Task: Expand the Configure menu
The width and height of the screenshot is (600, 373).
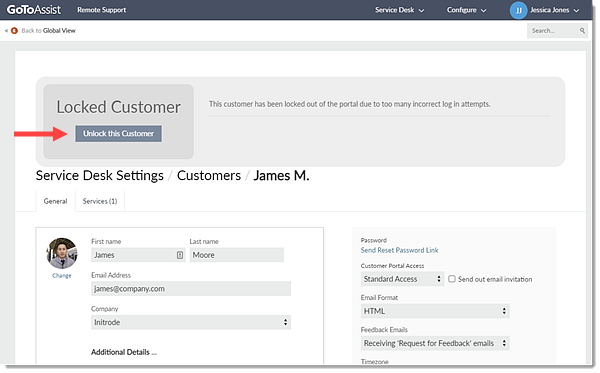Action: 466,10
